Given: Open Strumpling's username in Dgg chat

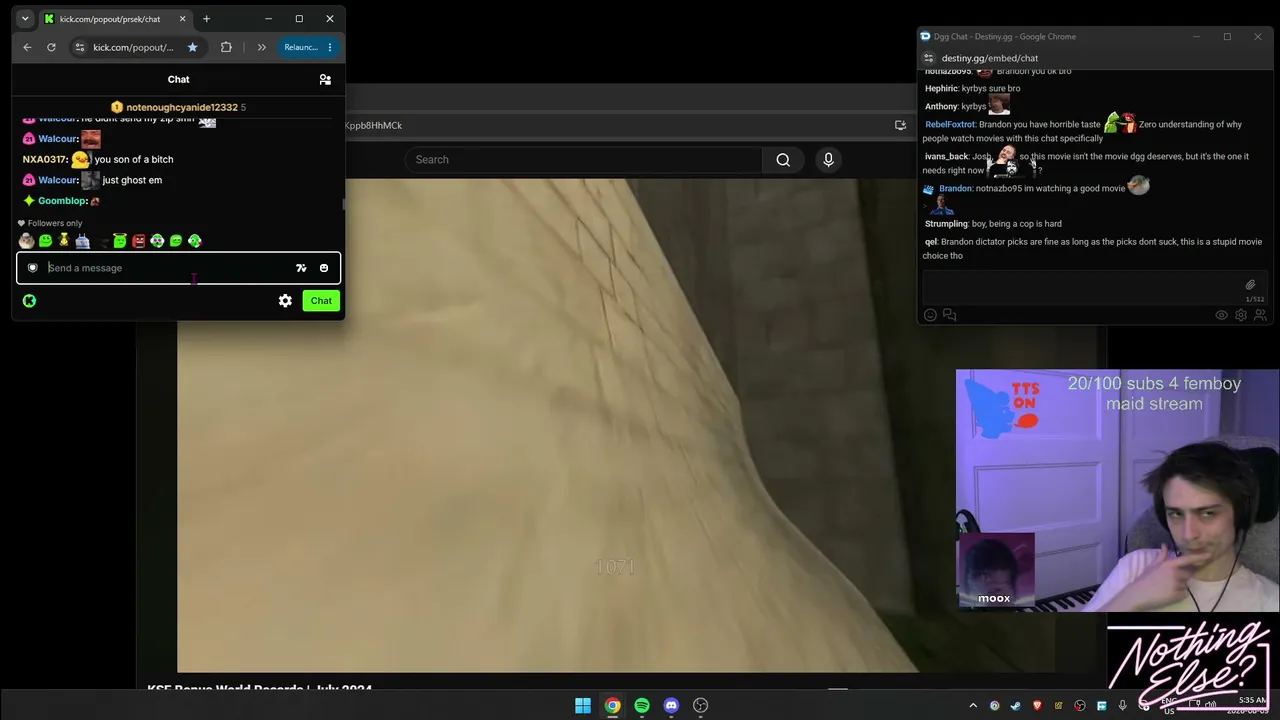Looking at the screenshot, I should click(946, 224).
